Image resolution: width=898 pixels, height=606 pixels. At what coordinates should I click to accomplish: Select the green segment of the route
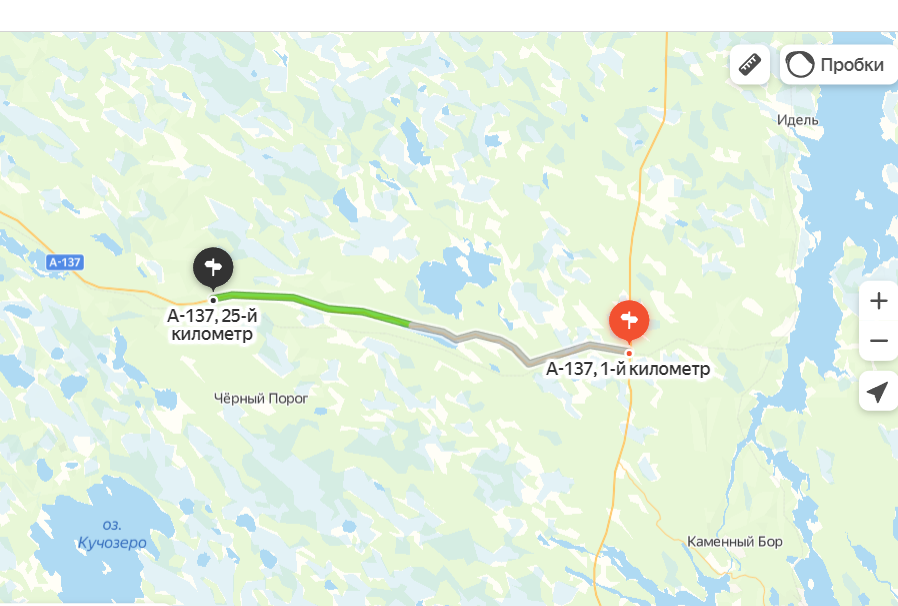(x=312, y=303)
